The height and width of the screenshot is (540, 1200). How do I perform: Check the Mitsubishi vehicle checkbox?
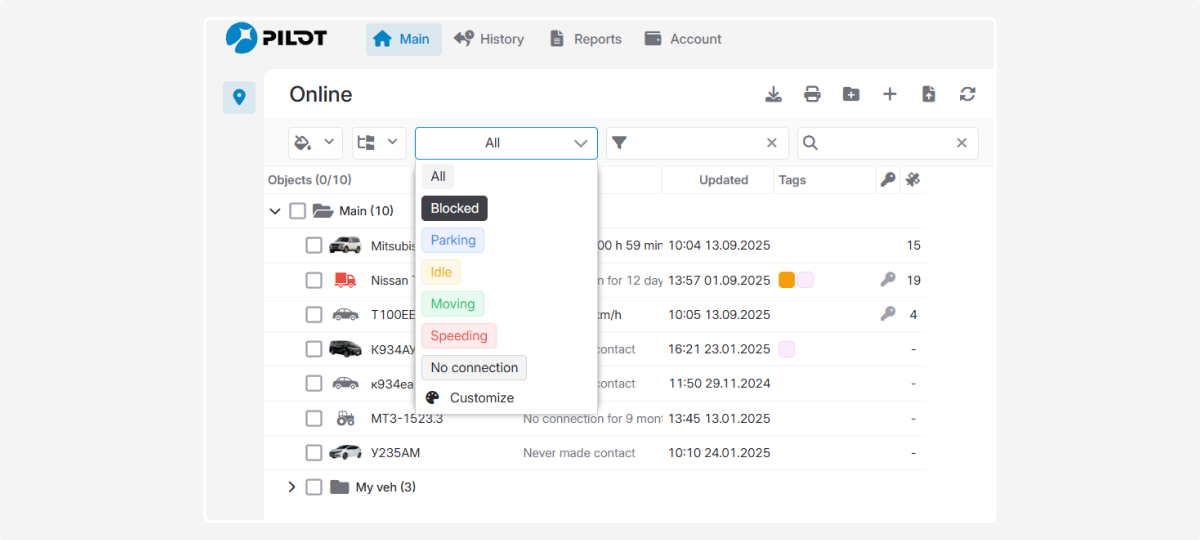(x=314, y=246)
